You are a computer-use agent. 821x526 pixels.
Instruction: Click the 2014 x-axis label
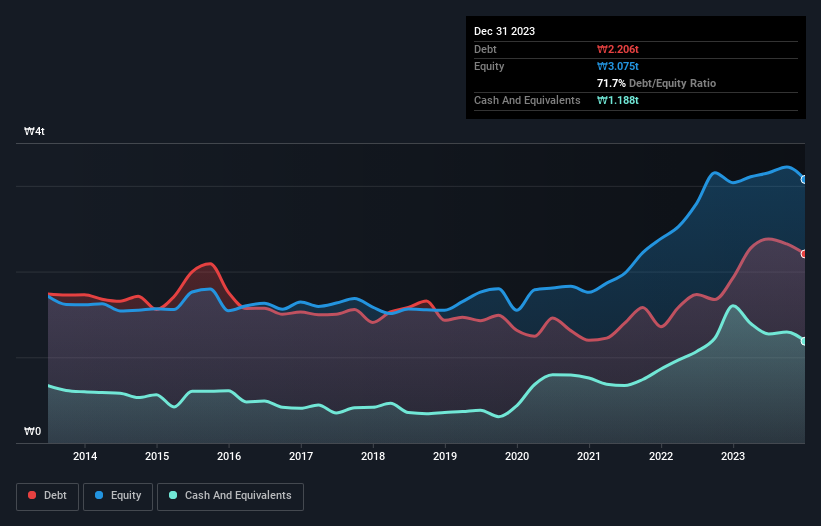(85, 456)
